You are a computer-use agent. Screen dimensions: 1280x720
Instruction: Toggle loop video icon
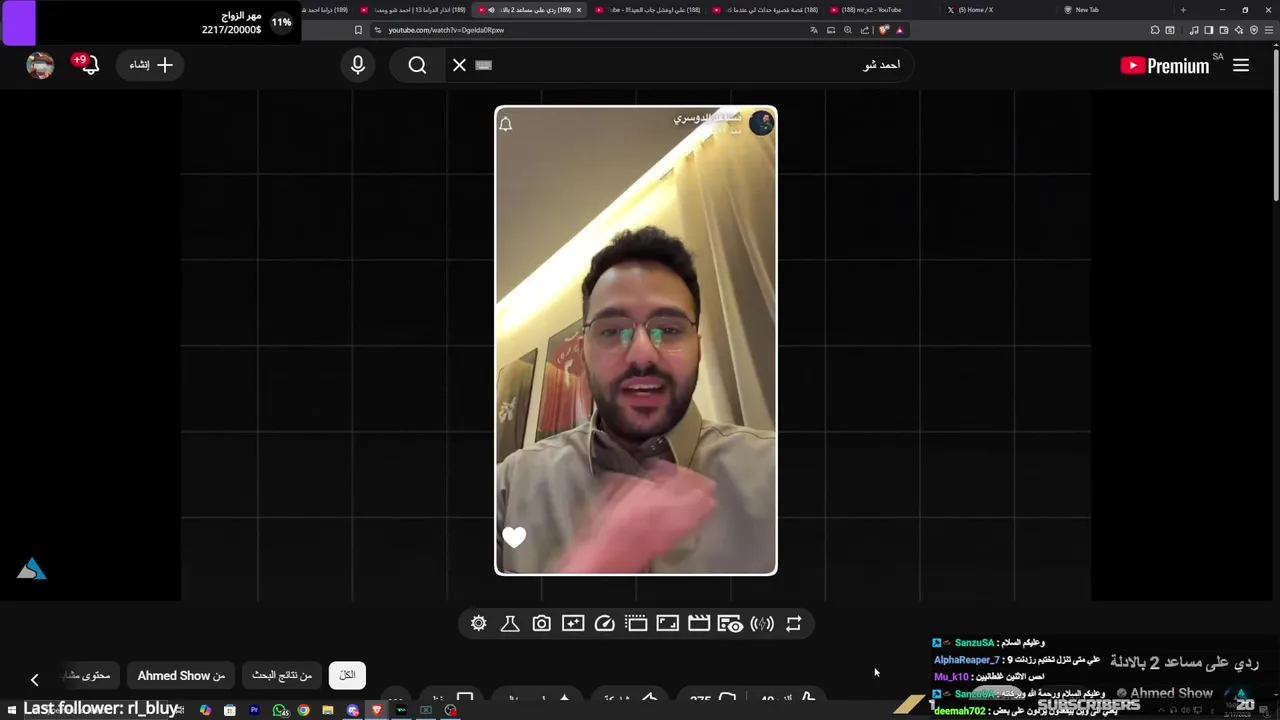point(794,624)
